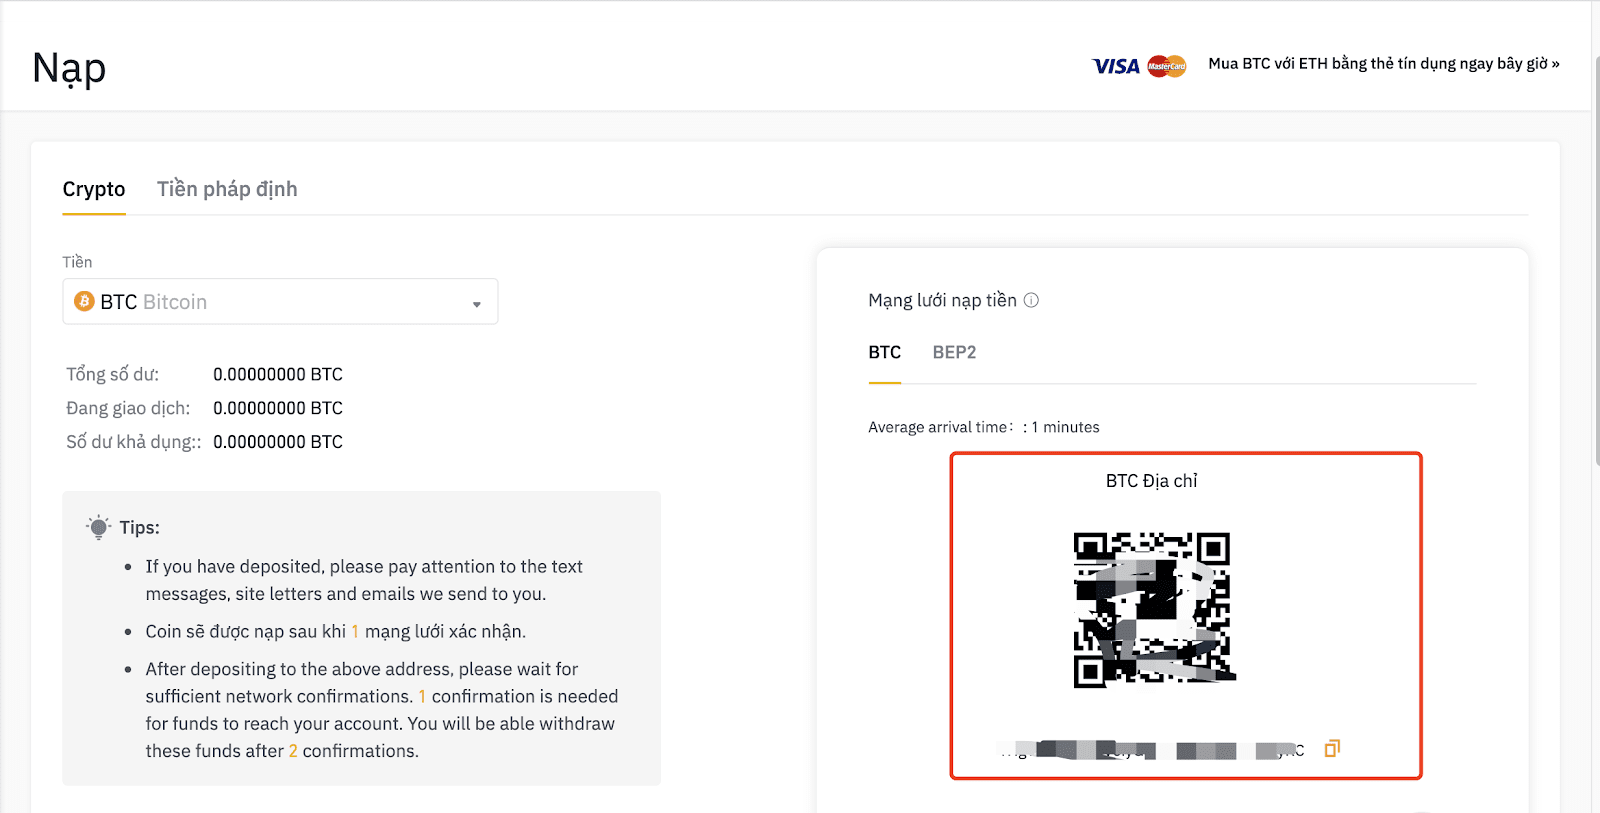This screenshot has height=813, width=1600.
Task: Switch to the Crypto tab
Action: (x=94, y=189)
